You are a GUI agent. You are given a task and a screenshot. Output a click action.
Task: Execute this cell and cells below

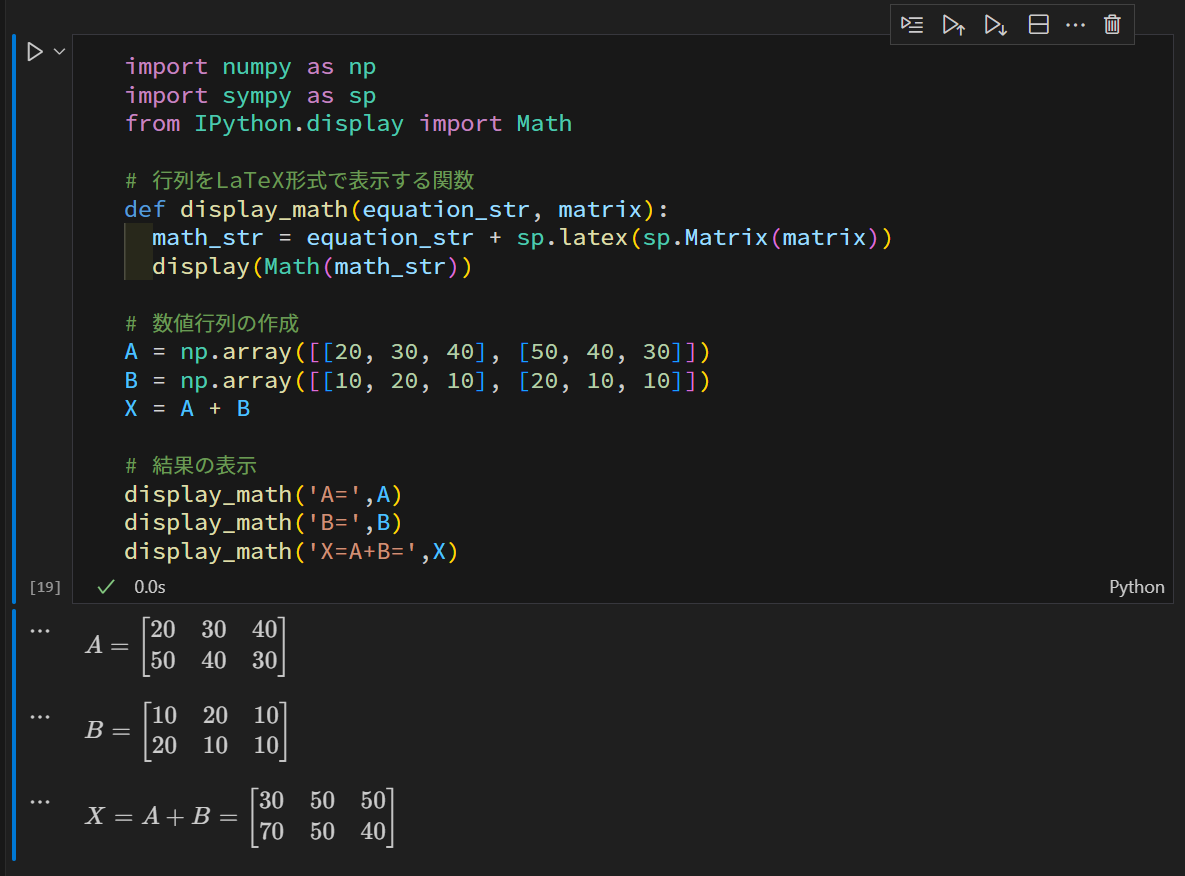[x=995, y=25]
